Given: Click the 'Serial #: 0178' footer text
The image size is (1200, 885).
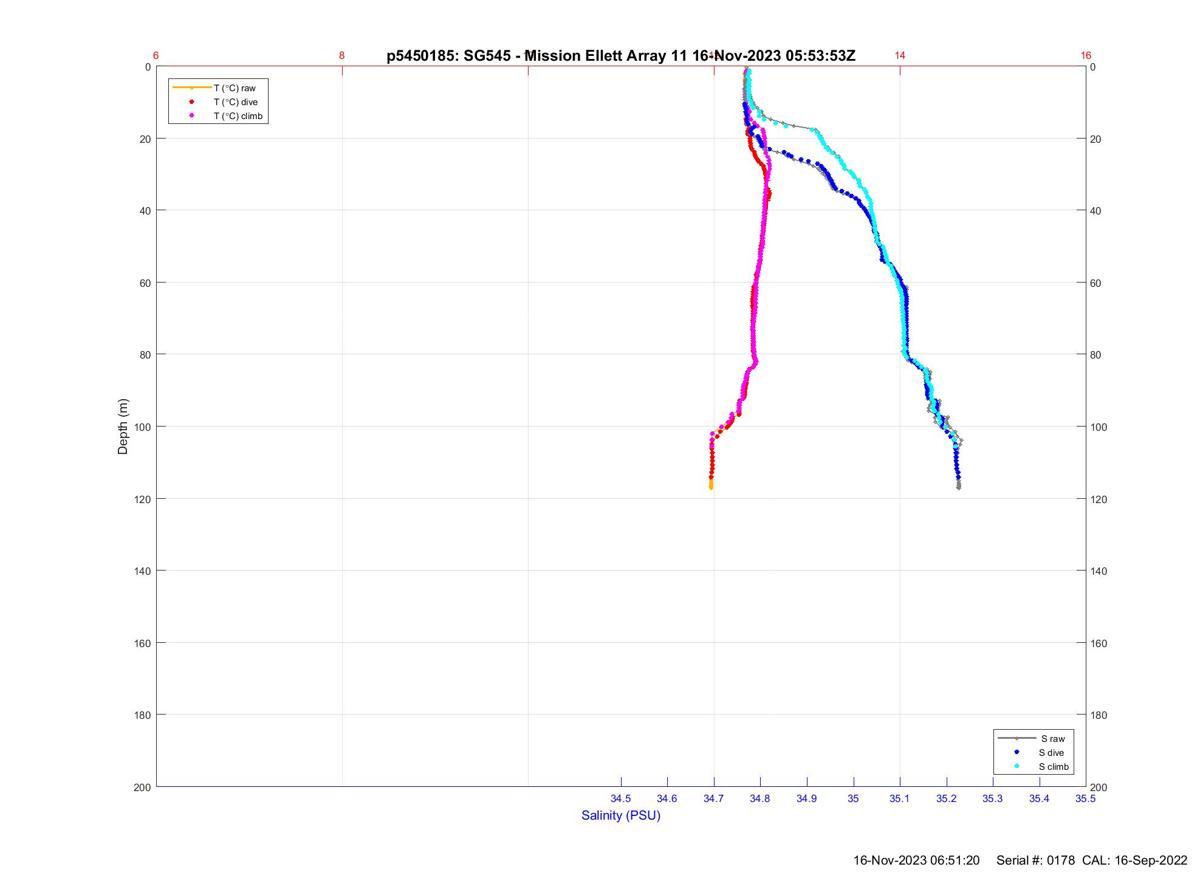Looking at the screenshot, I should pos(1035,860).
